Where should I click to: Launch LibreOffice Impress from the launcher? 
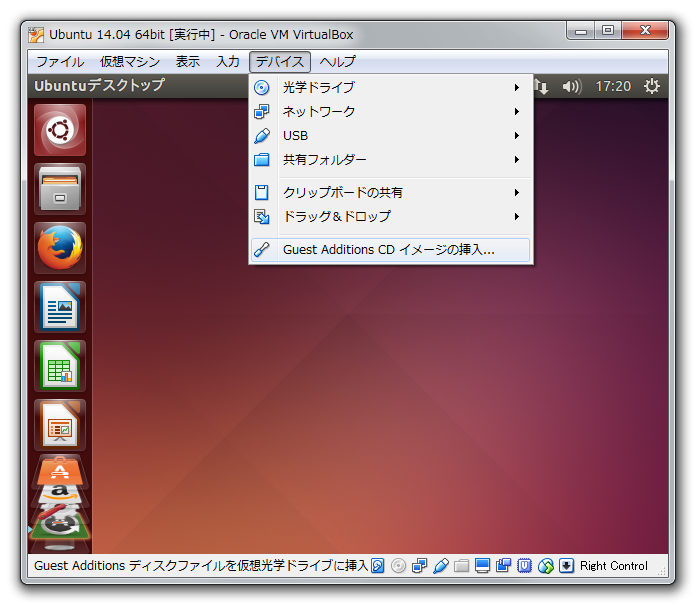[60, 425]
